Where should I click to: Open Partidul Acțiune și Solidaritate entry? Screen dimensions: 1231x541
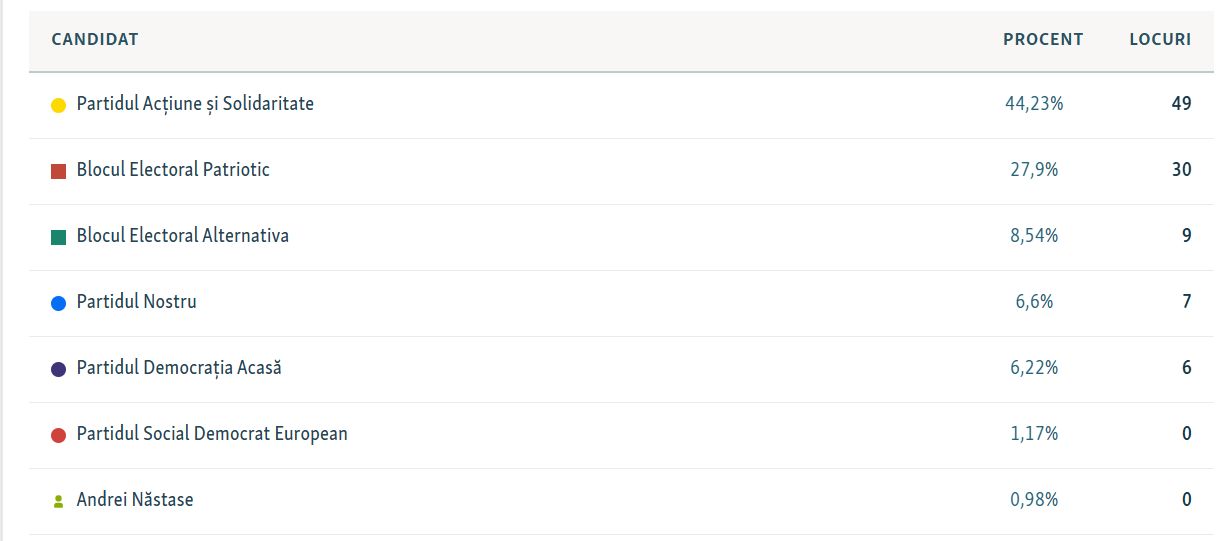(x=195, y=104)
